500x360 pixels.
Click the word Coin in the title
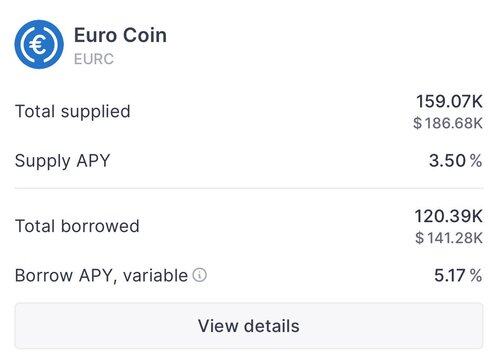tap(145, 35)
